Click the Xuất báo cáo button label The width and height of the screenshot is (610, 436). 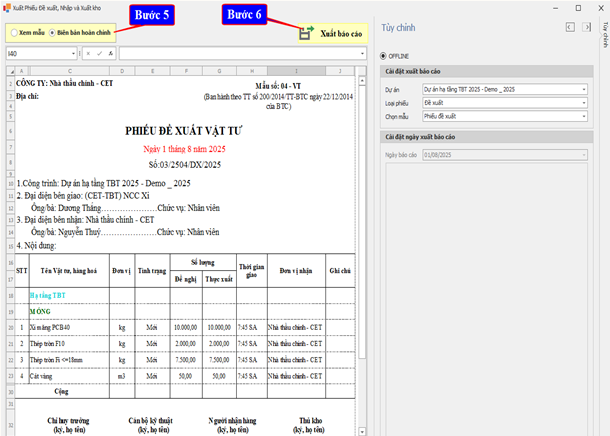click(342, 34)
